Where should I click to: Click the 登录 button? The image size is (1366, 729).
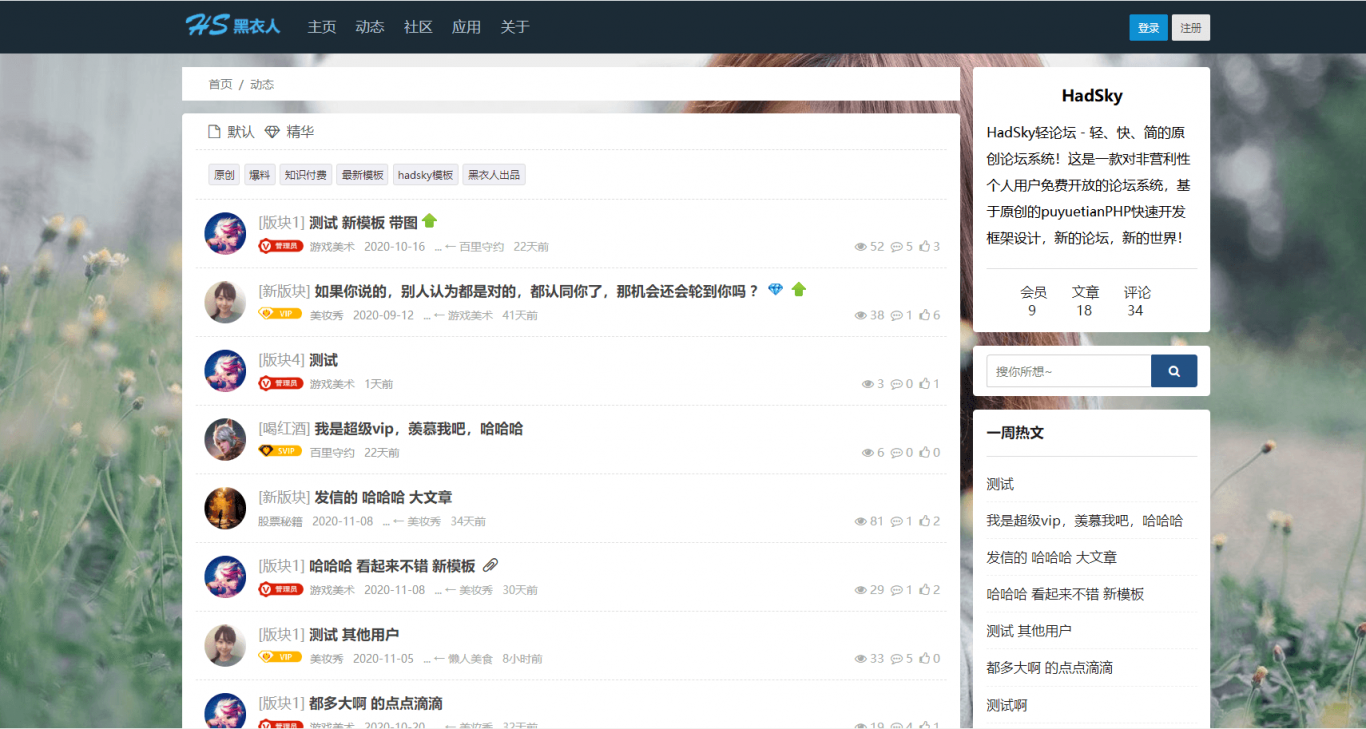coord(1148,28)
